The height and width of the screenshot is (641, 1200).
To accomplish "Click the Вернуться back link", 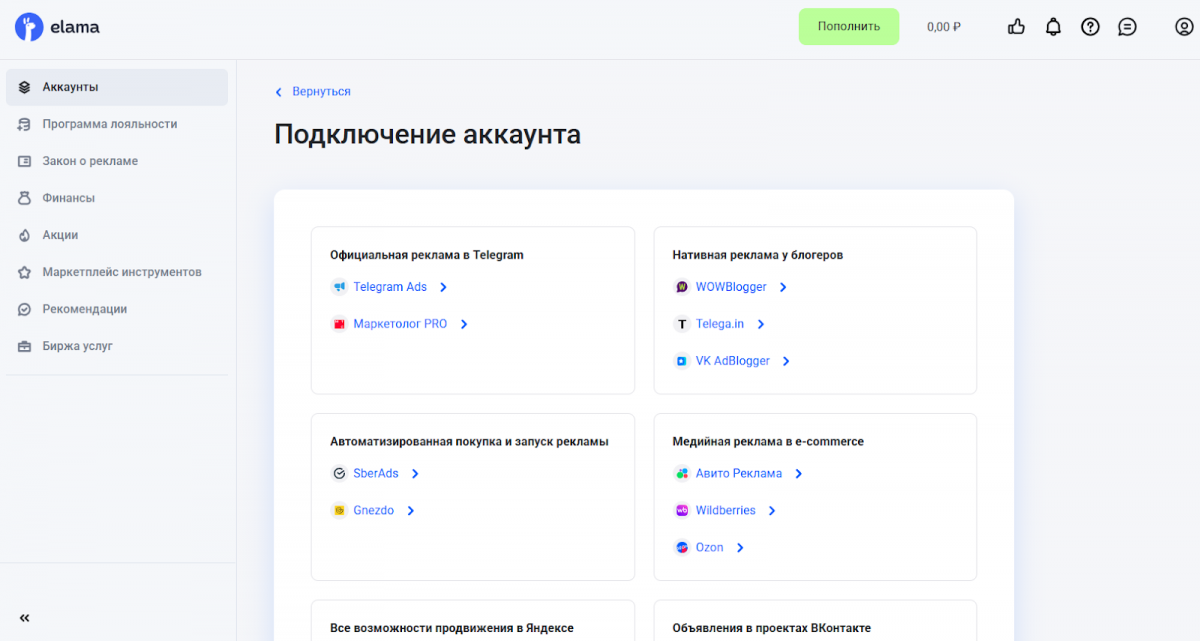I will (320, 91).
